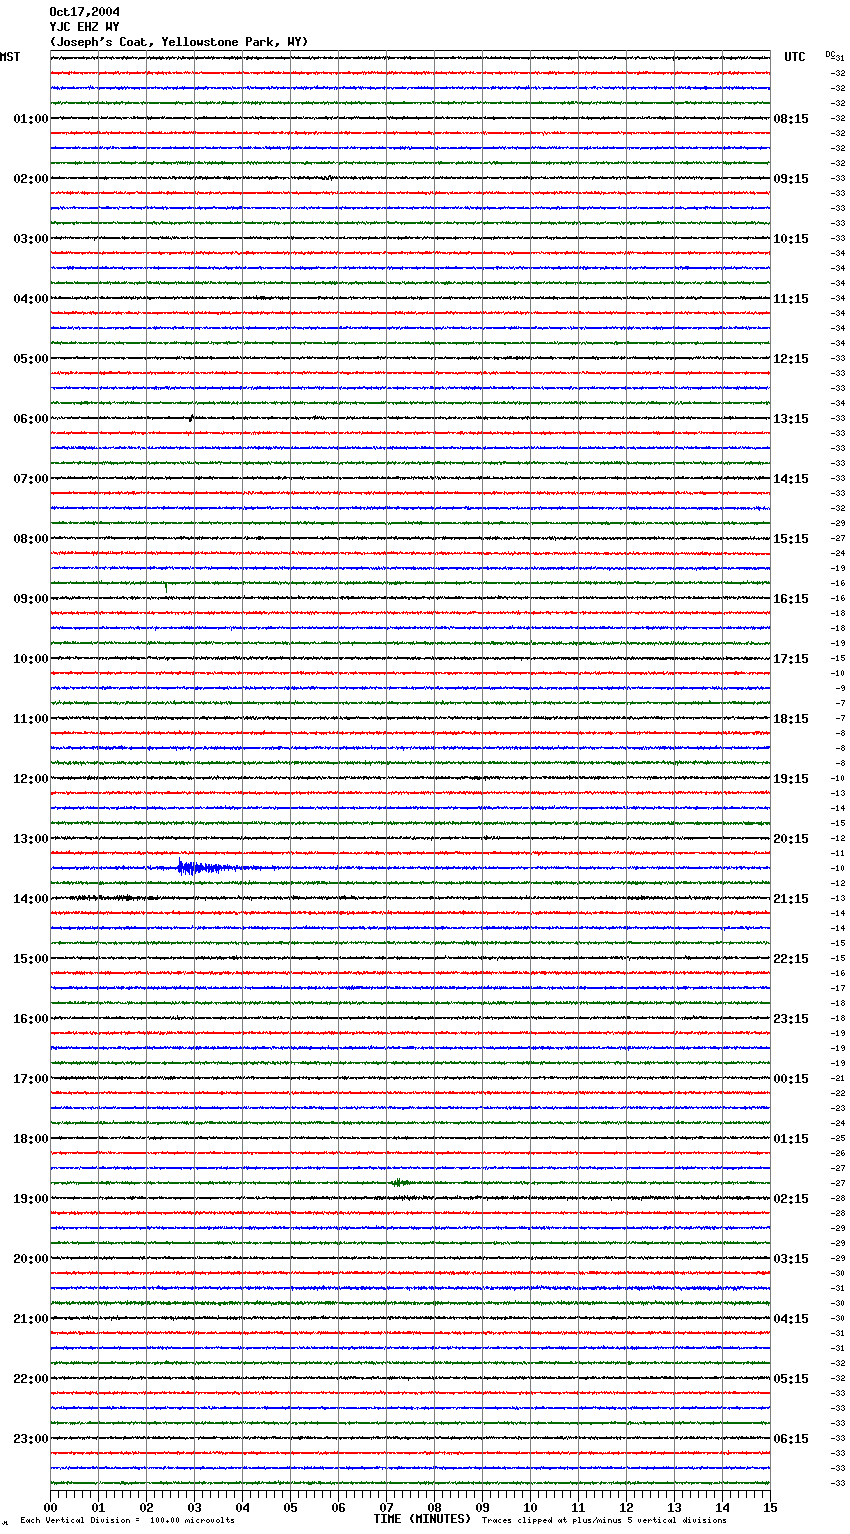850x1534 pixels.
Task: Click the 02:15 UTC time label
Action: [x=791, y=1199]
